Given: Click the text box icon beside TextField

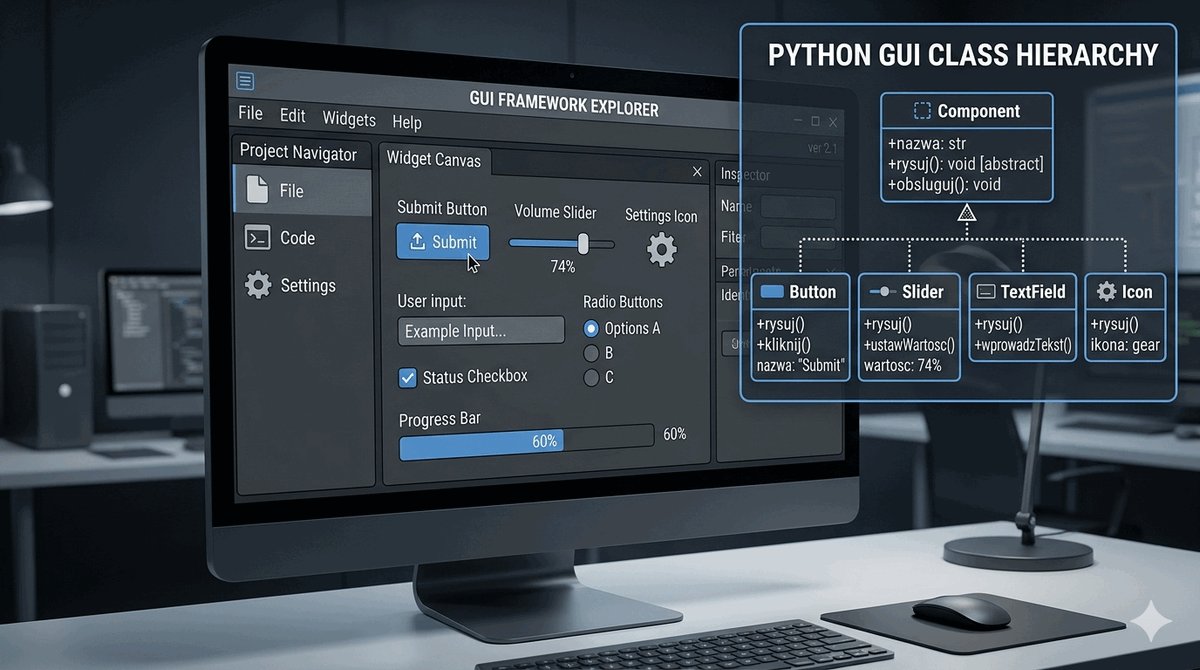Looking at the screenshot, I should pos(986,292).
